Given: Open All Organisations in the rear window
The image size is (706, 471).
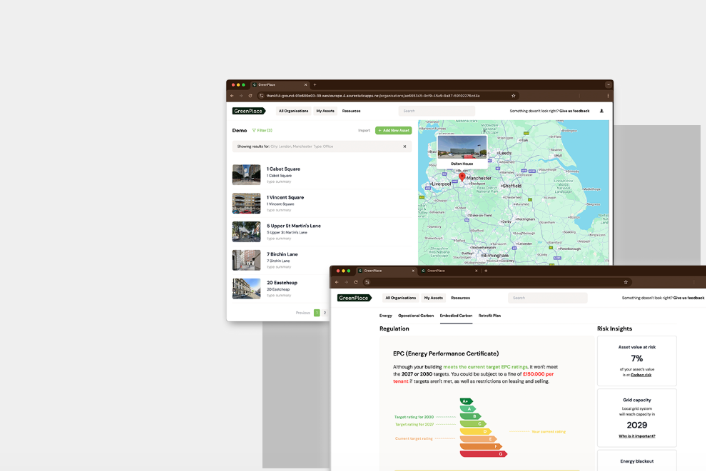Looking at the screenshot, I should pyautogui.click(x=294, y=111).
